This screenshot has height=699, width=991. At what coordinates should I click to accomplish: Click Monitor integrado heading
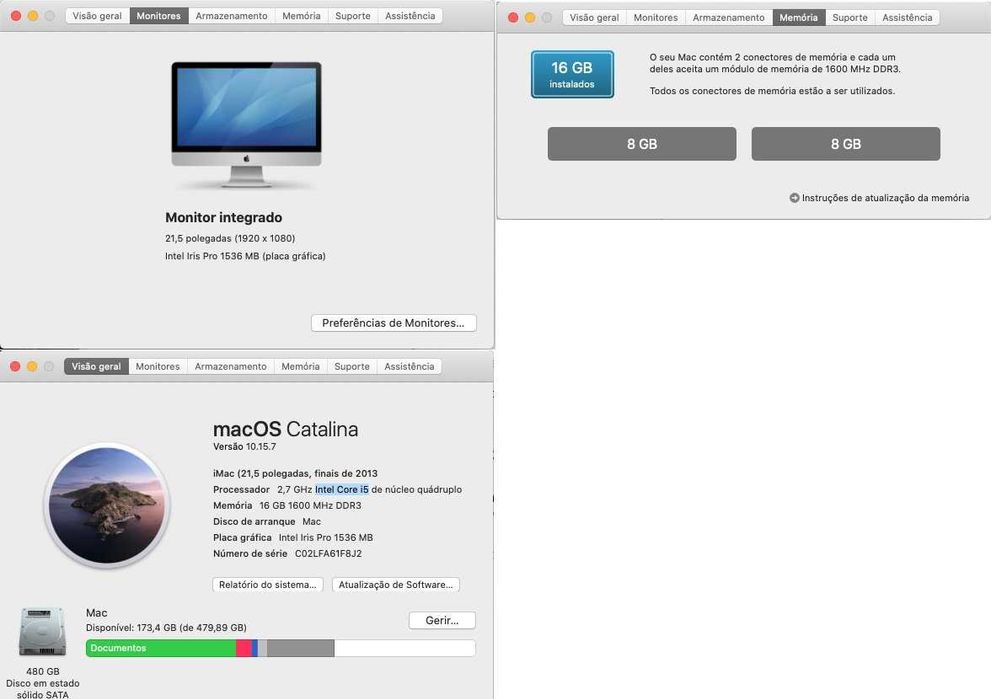point(224,217)
